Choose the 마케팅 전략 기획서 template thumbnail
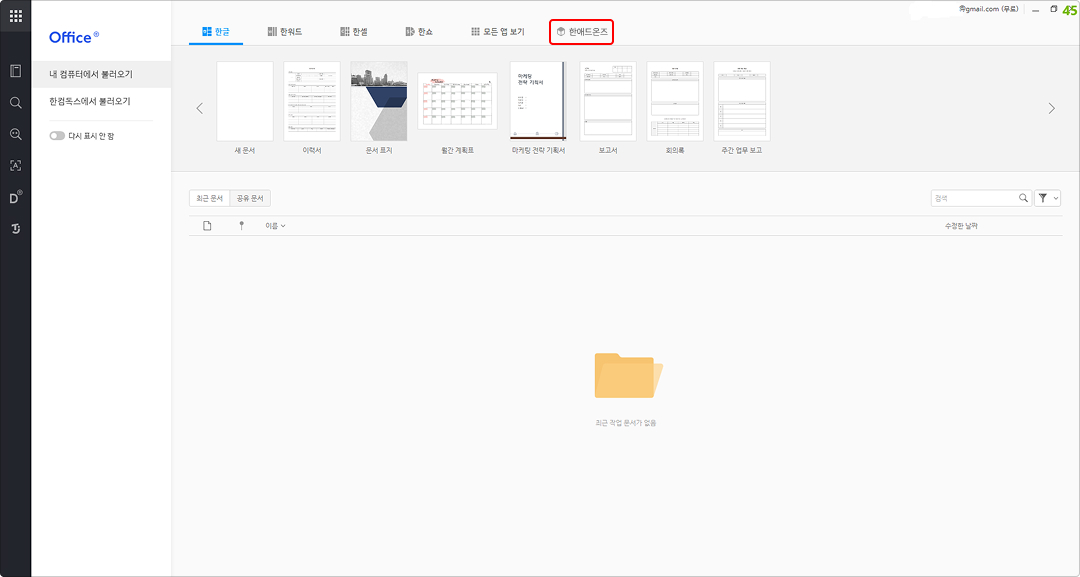The height and width of the screenshot is (577, 1080). click(538, 100)
